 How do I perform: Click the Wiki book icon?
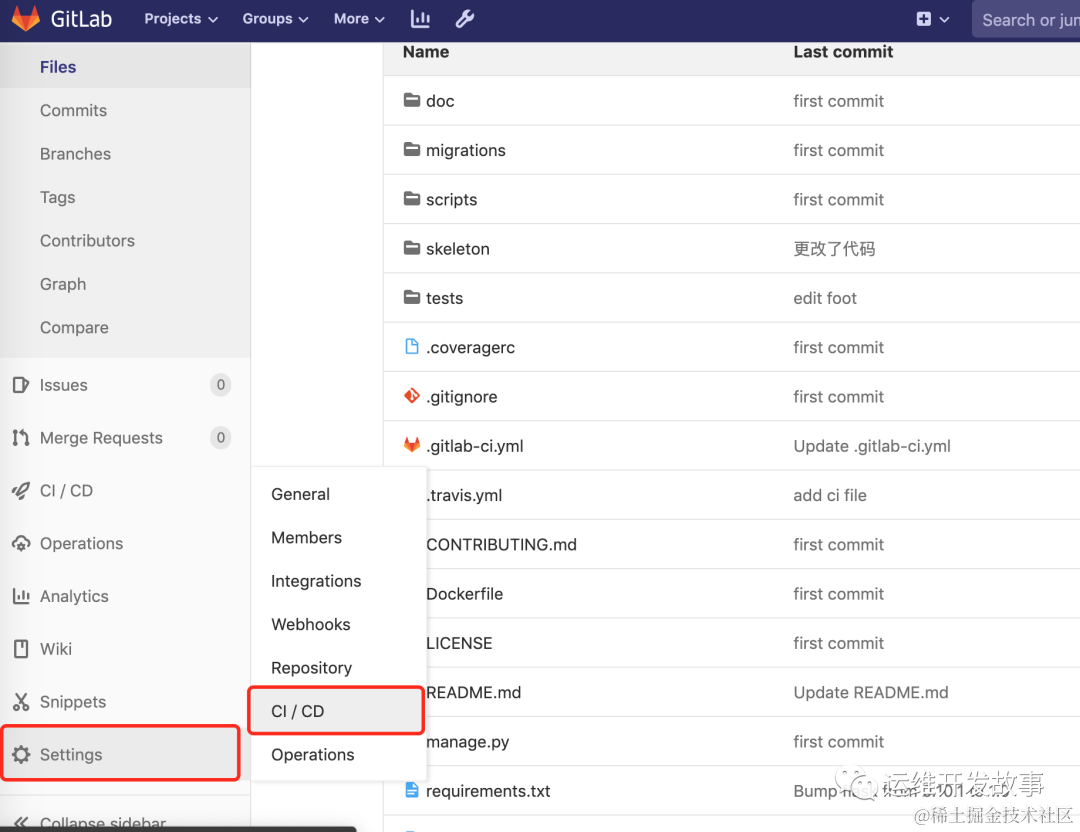pos(21,649)
